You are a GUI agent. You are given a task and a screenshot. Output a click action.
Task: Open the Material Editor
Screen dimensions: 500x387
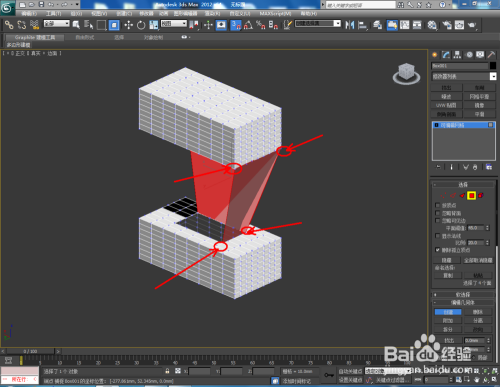tap(432, 25)
